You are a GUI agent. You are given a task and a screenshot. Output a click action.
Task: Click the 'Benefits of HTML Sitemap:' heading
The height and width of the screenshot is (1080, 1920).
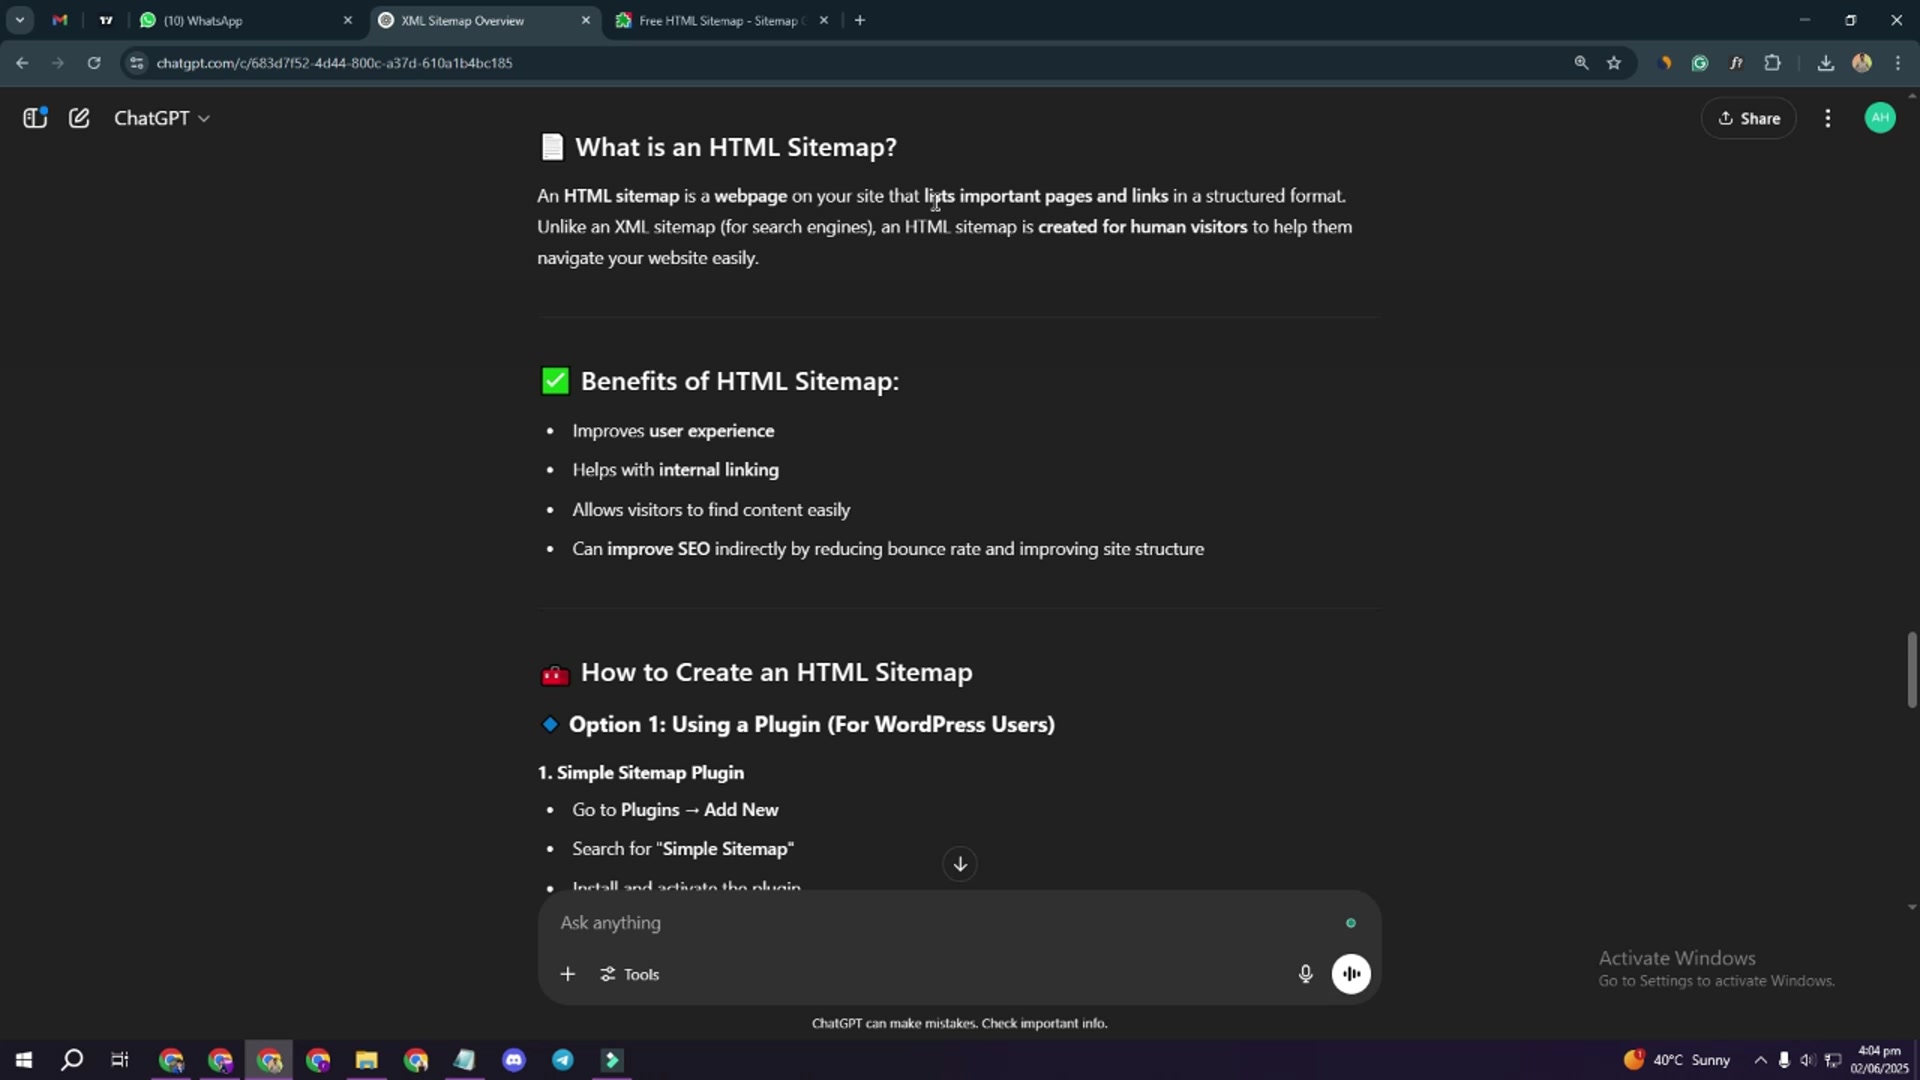tap(740, 381)
